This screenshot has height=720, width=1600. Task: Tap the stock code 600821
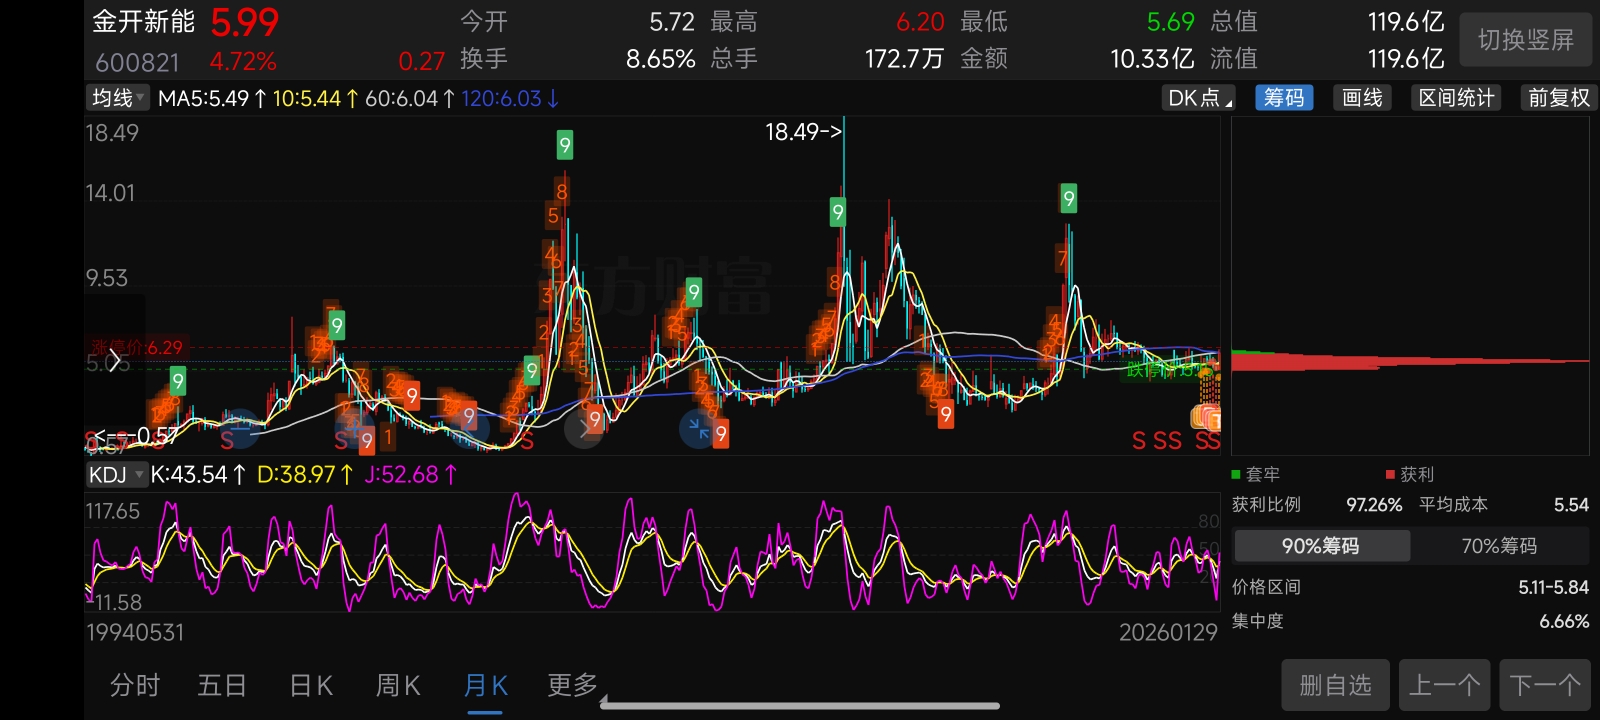click(137, 63)
